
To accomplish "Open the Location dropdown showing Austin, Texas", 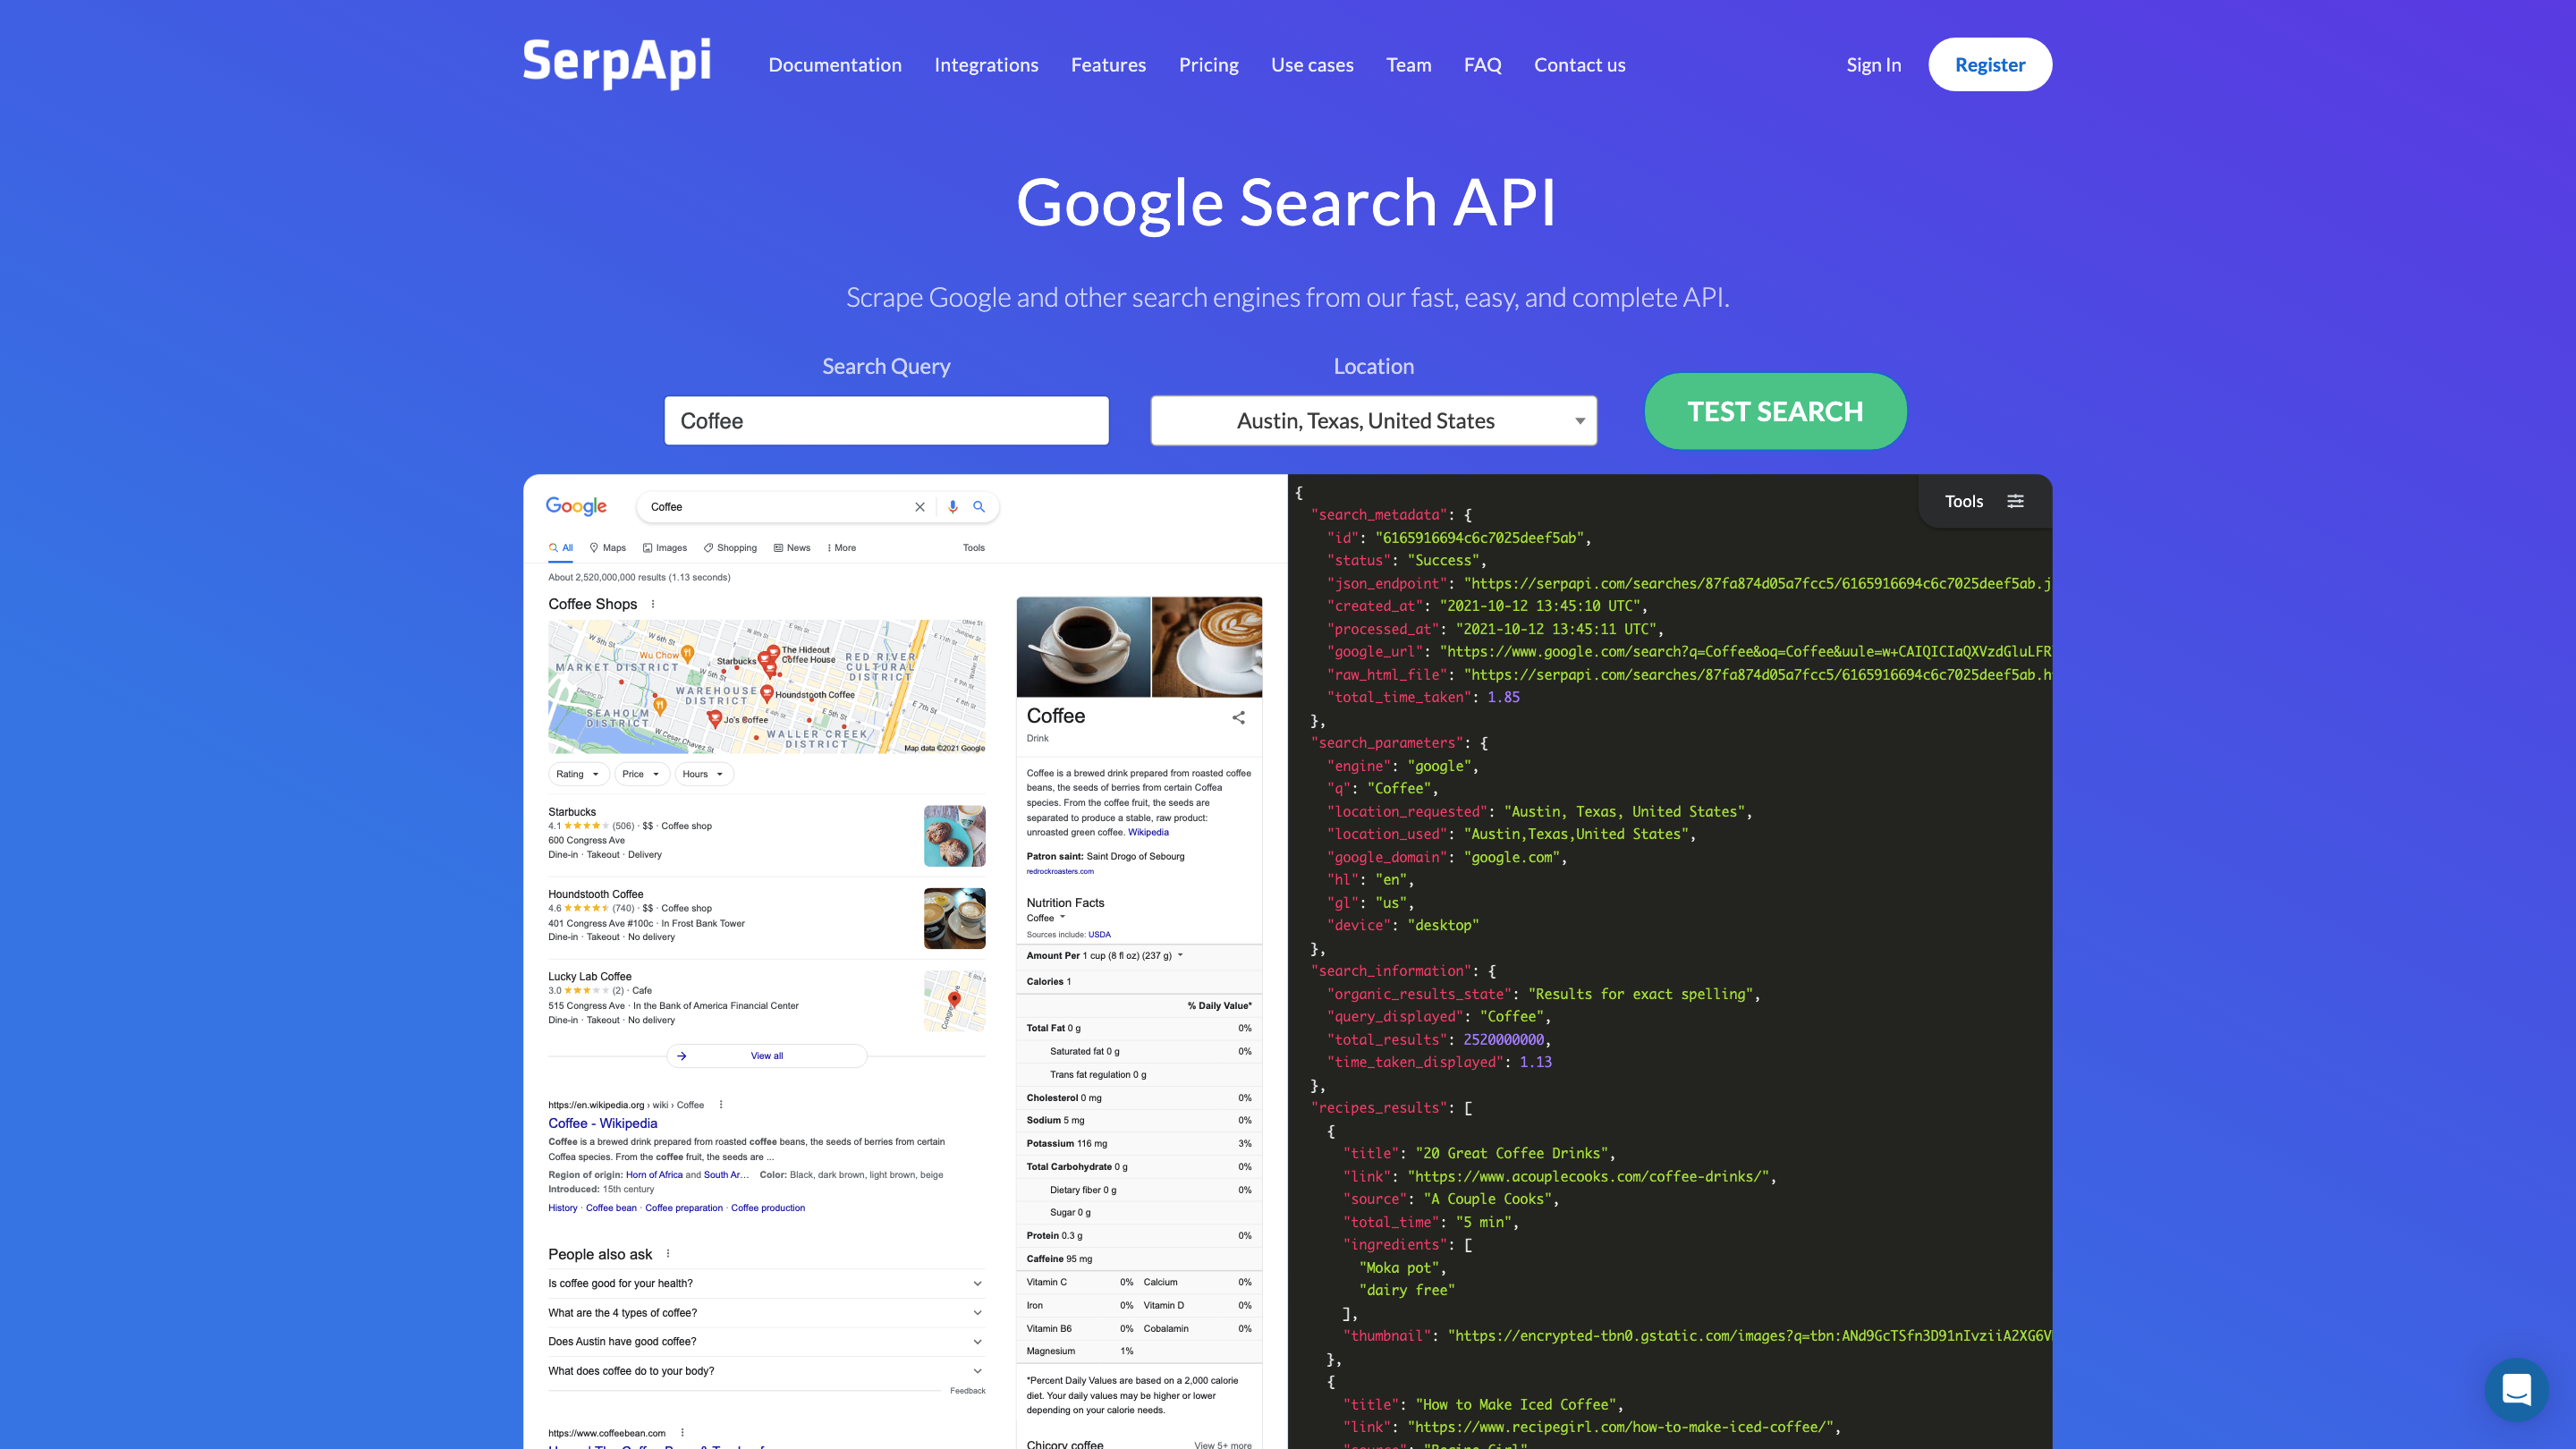I will coord(1372,421).
